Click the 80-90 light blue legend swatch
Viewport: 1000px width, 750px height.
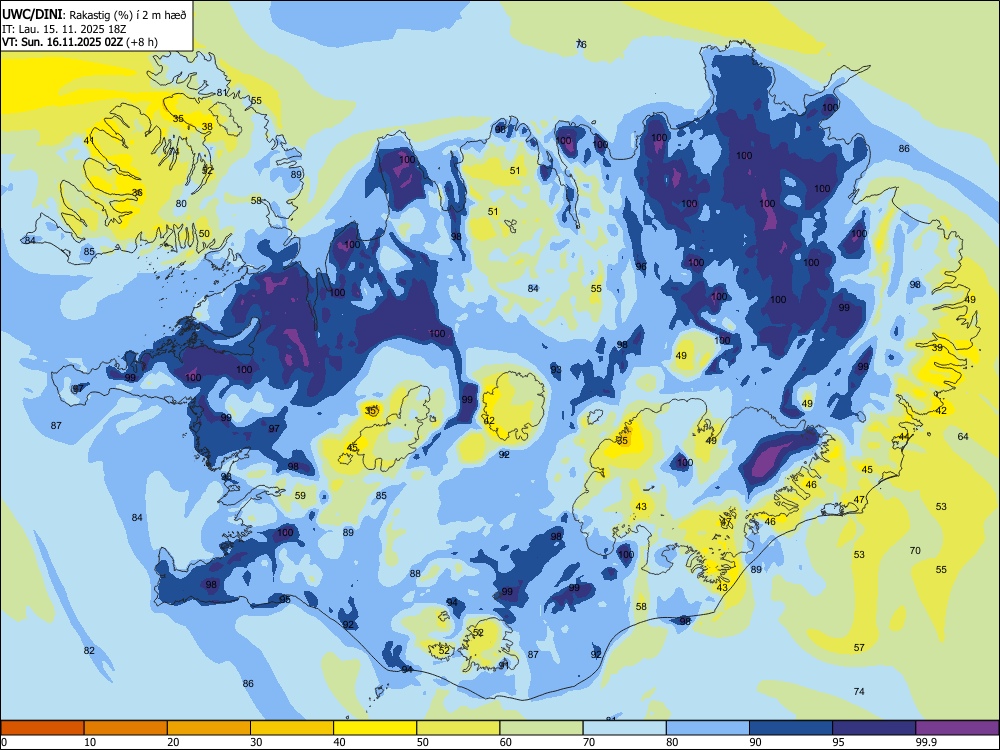(708, 728)
